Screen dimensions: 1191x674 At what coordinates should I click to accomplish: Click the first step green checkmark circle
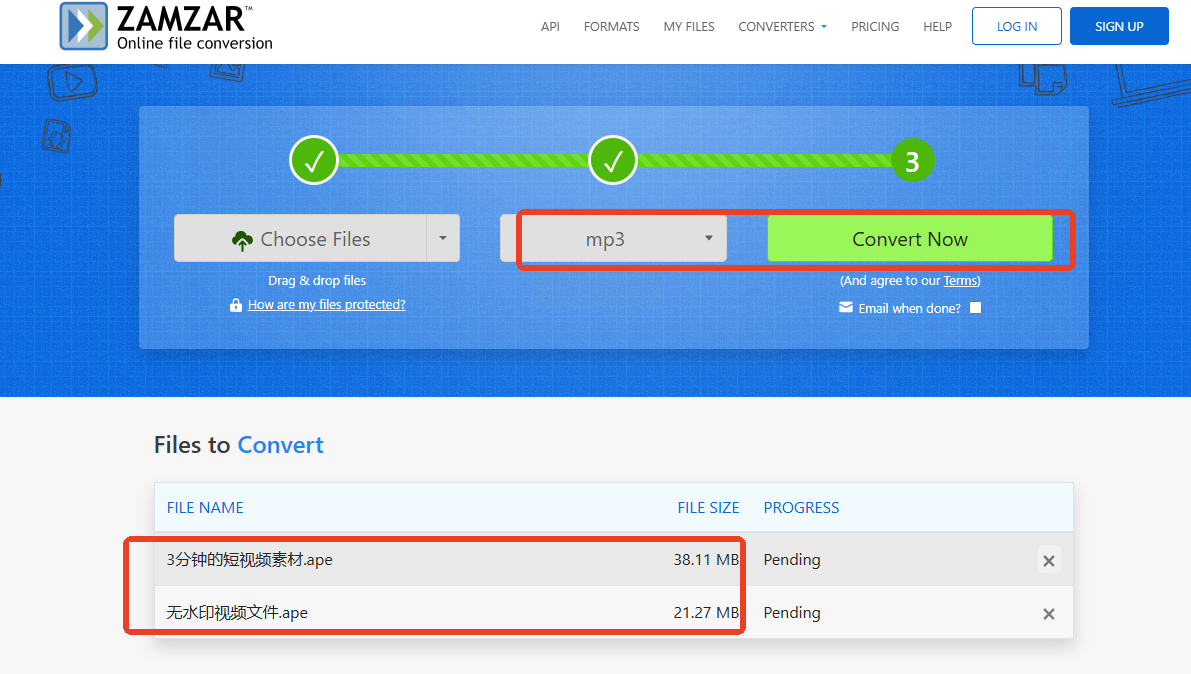[314, 160]
